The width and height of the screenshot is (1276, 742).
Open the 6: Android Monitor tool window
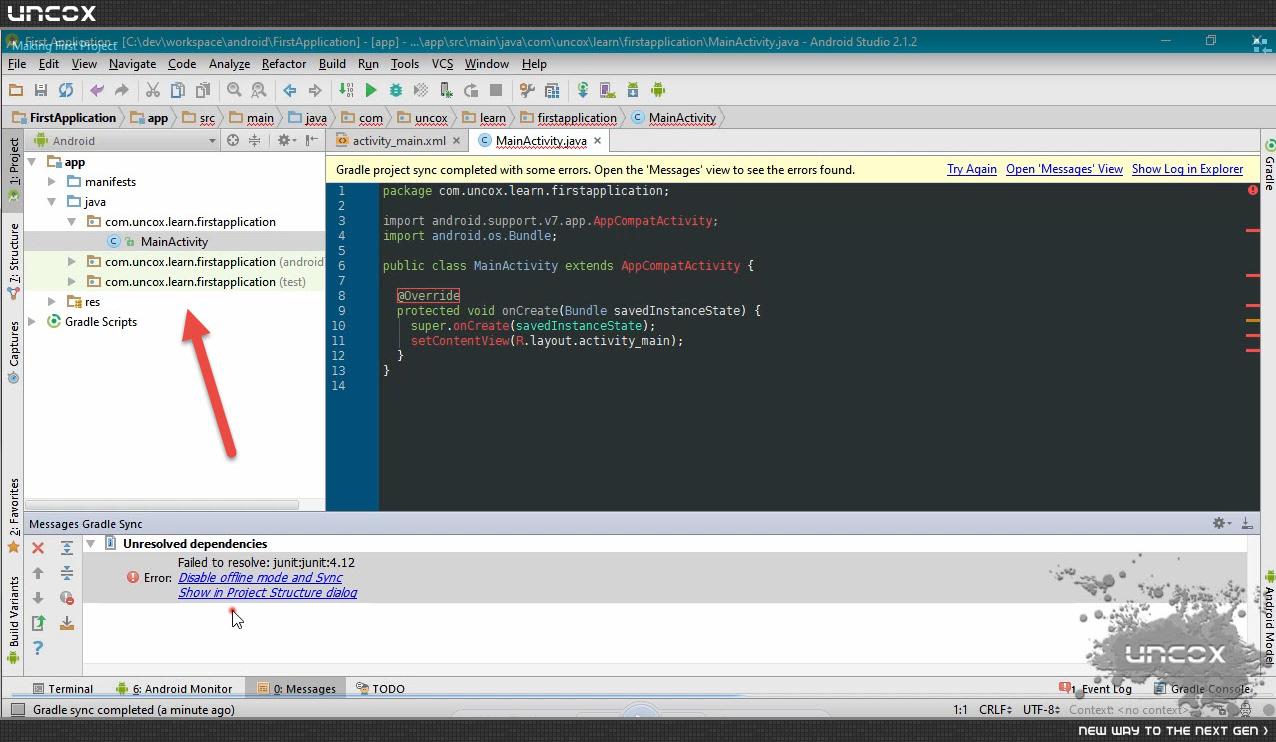click(173, 689)
